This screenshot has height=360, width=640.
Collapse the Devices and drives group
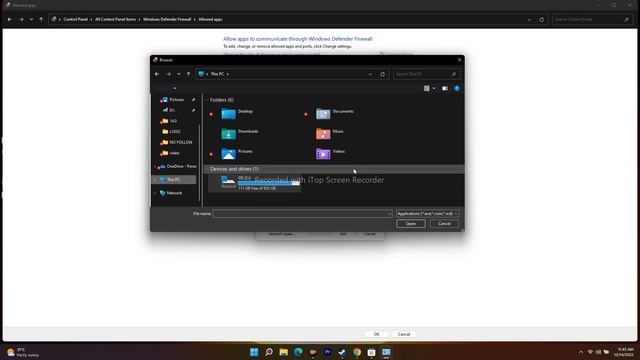207,169
